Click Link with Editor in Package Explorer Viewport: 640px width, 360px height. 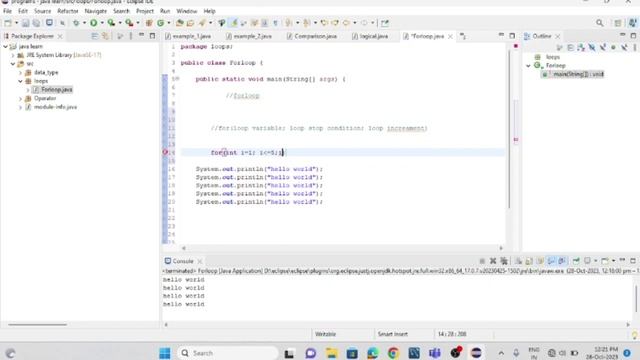(106, 36)
